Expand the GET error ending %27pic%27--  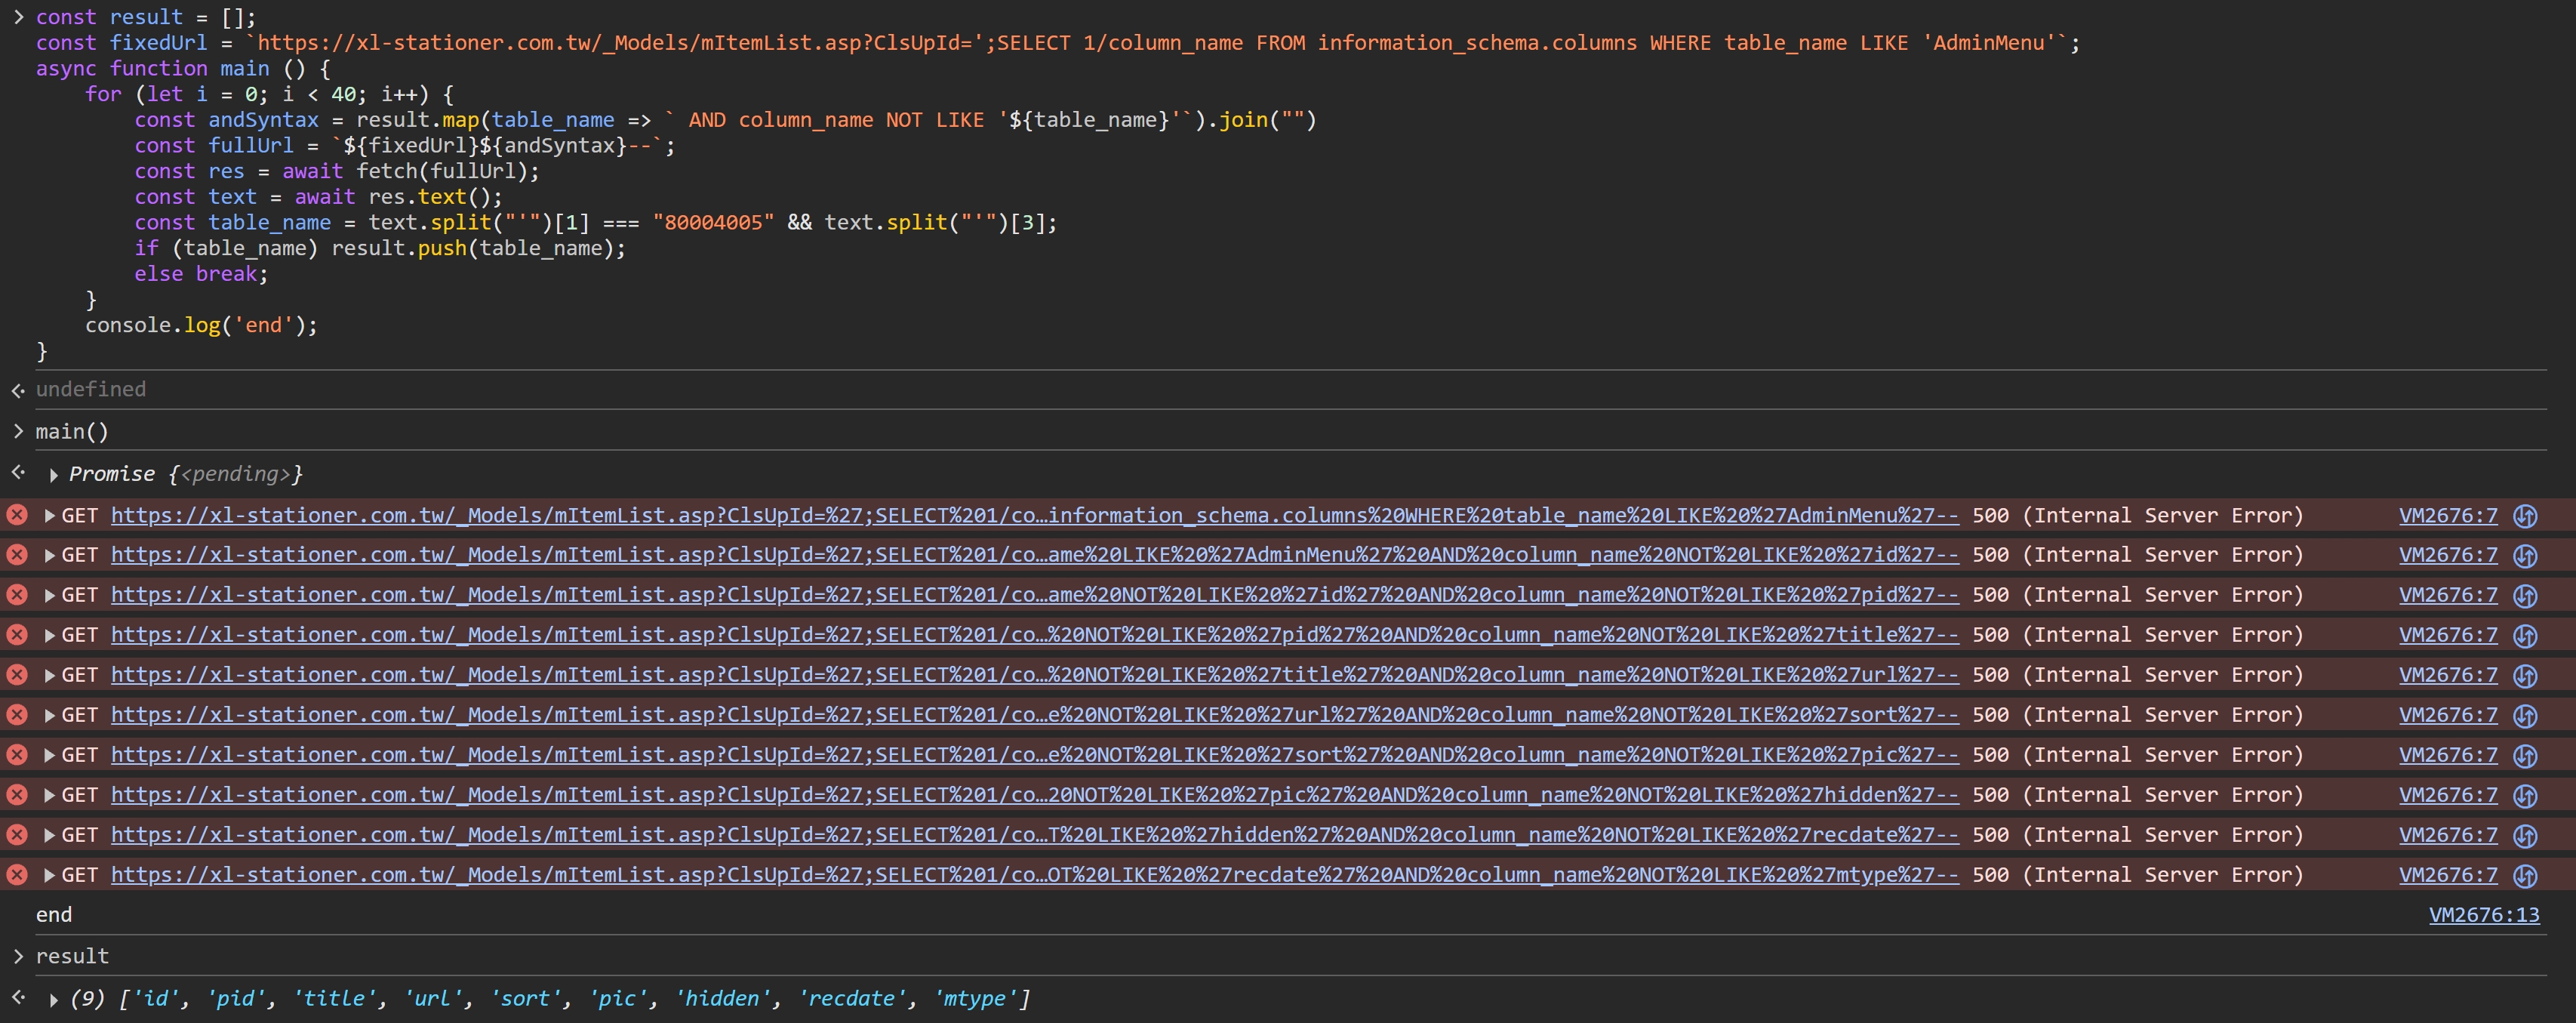pos(49,756)
